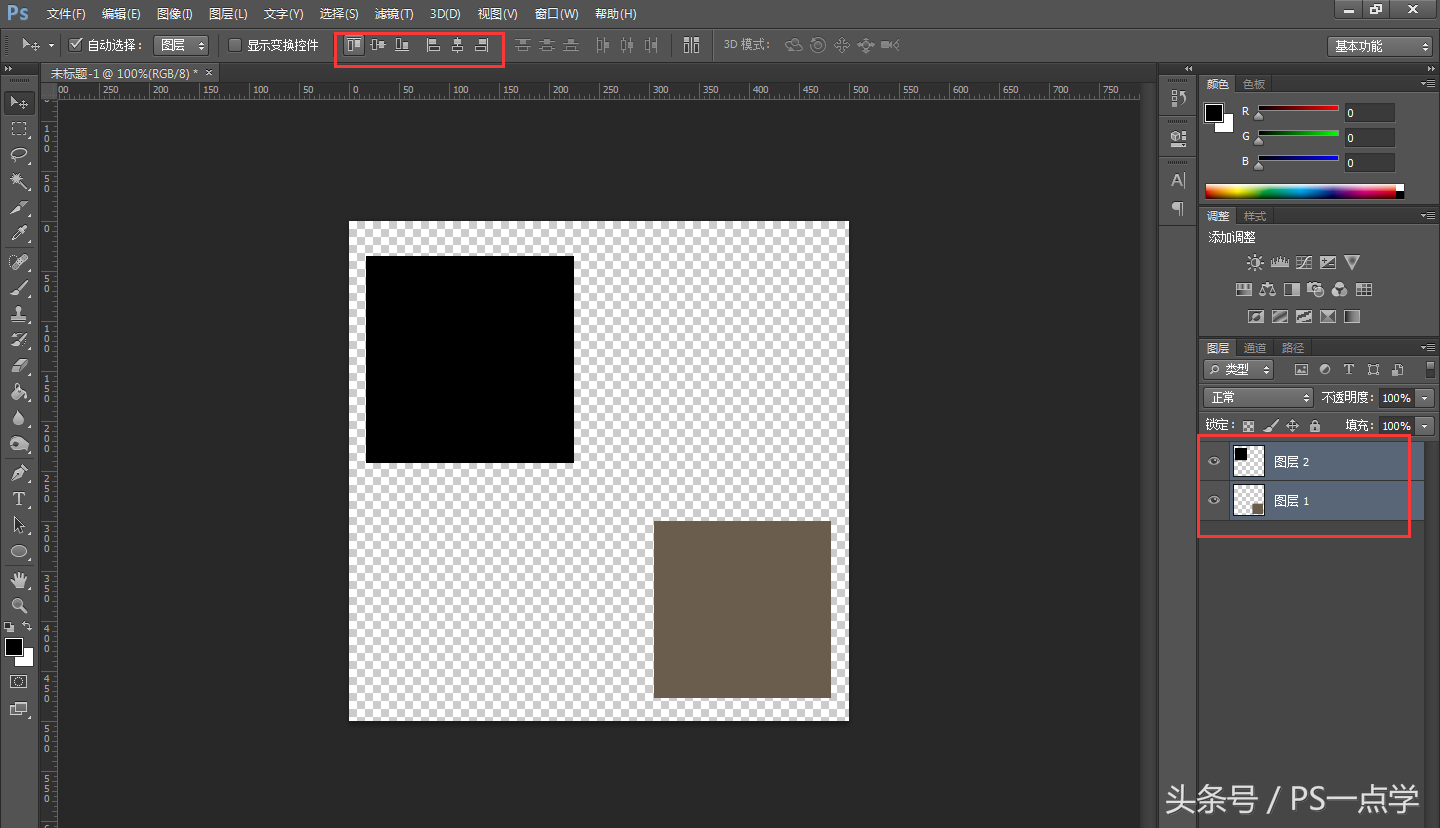Select the Path Selection arrow tool
This screenshot has height=828, width=1440.
tap(19, 525)
